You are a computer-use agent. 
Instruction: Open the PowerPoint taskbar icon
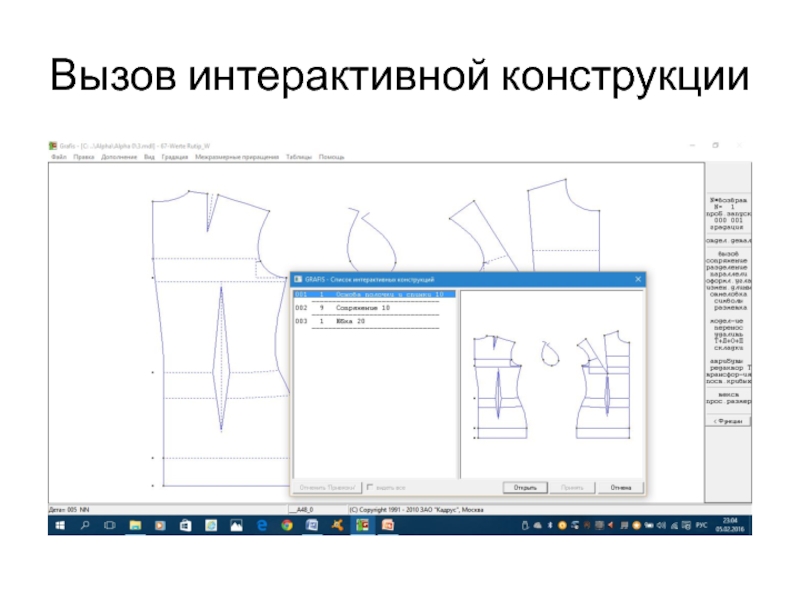[x=388, y=526]
